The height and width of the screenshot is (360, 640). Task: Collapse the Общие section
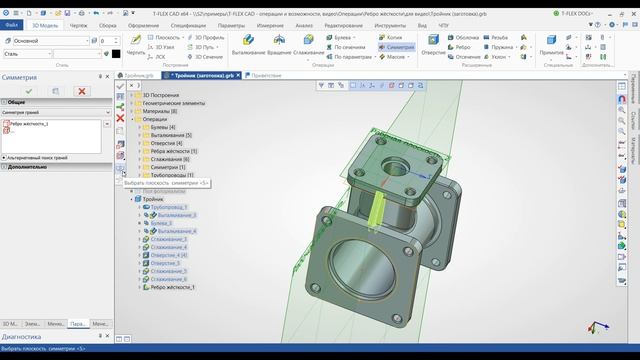click(x=4, y=102)
